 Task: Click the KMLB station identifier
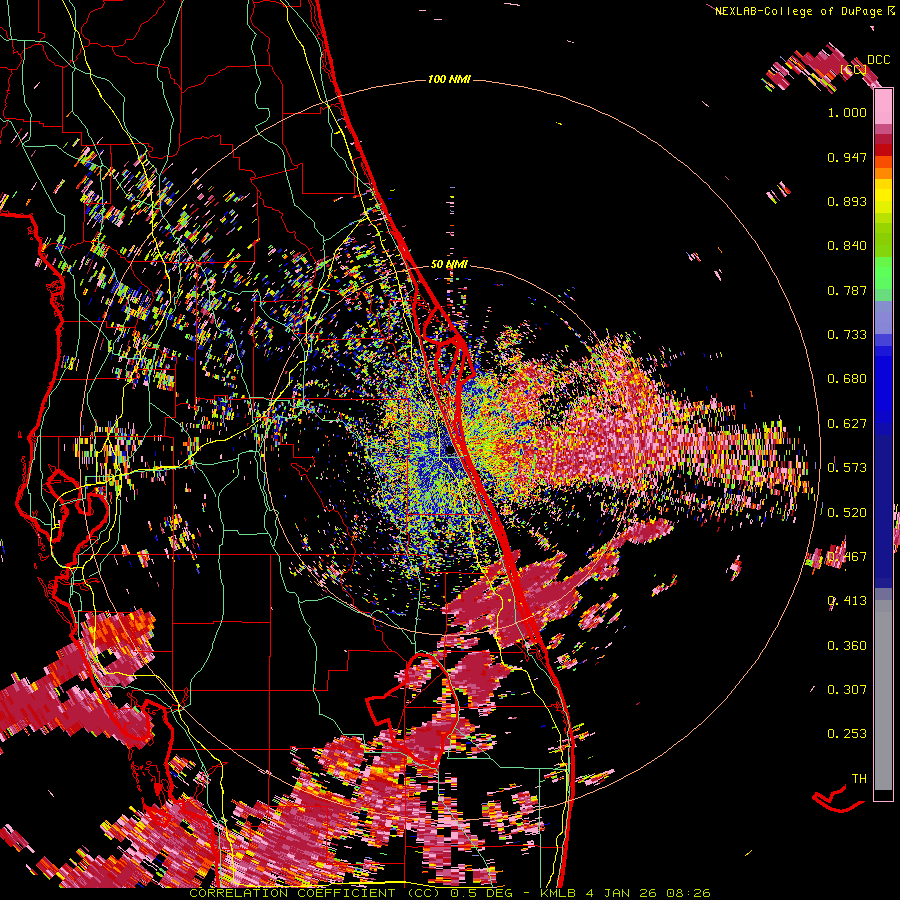pyautogui.click(x=560, y=893)
